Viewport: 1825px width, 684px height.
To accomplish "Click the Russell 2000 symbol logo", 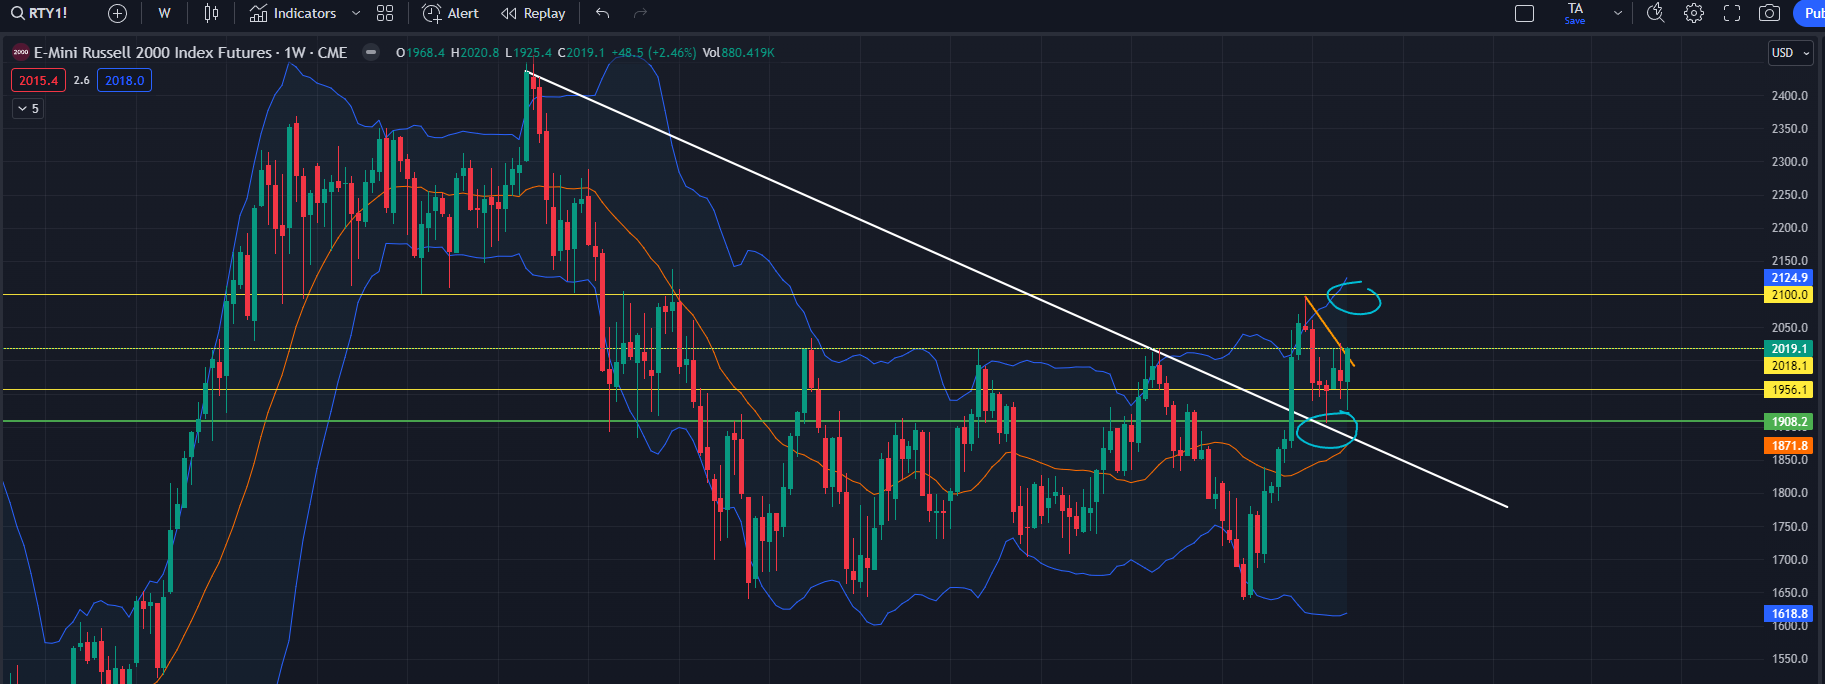I will [20, 53].
